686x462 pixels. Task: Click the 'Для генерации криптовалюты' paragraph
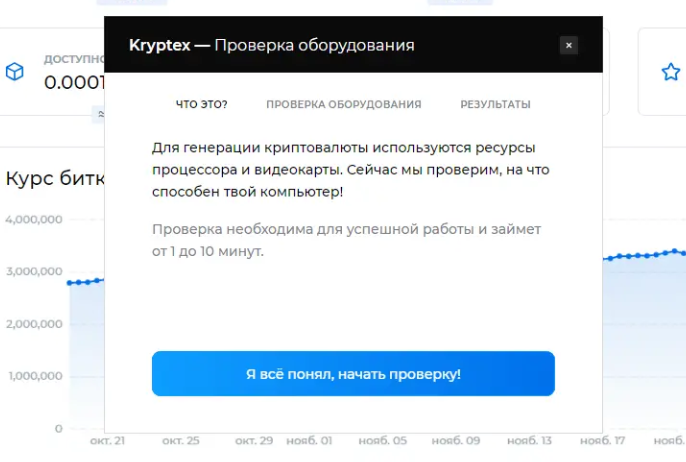(350, 170)
